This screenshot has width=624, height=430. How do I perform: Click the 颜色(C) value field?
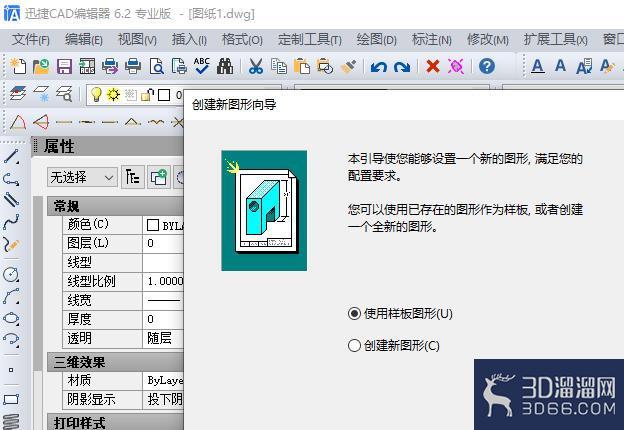point(164,225)
